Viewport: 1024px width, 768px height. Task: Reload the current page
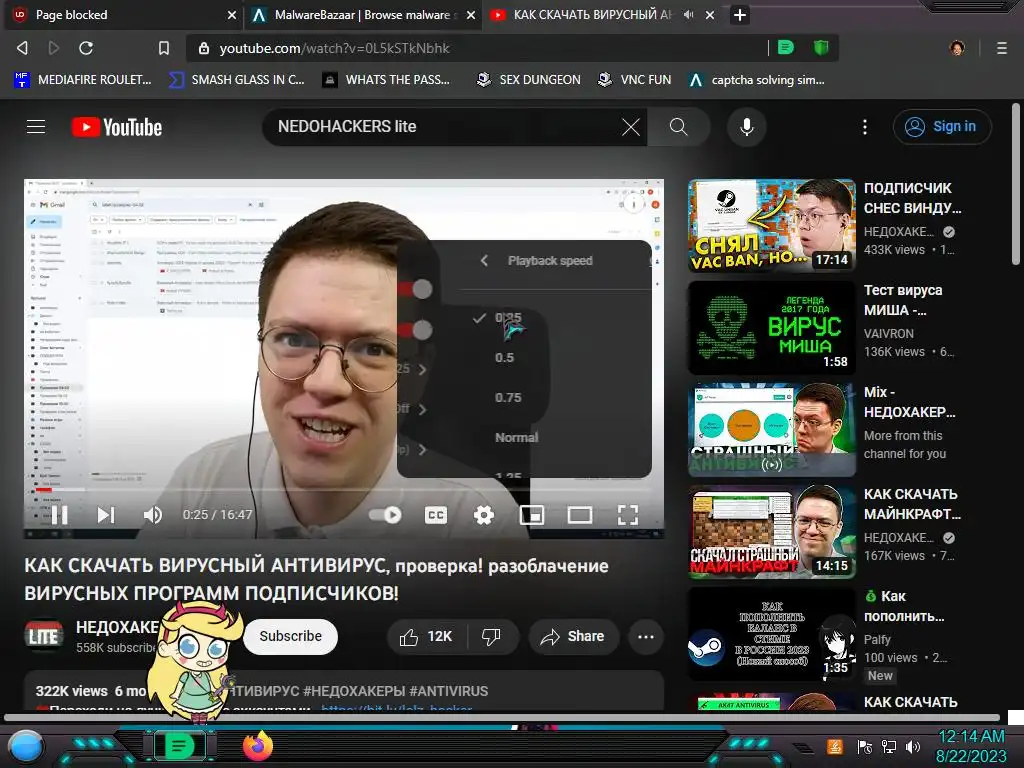click(x=86, y=48)
